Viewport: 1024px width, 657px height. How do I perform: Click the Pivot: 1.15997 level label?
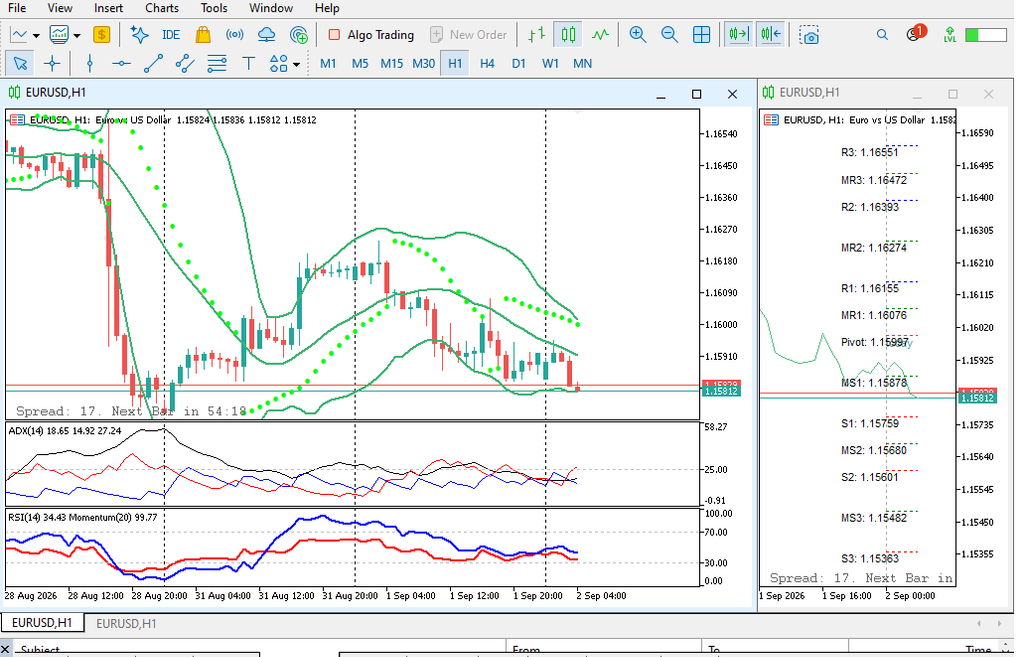pyautogui.click(x=874, y=342)
